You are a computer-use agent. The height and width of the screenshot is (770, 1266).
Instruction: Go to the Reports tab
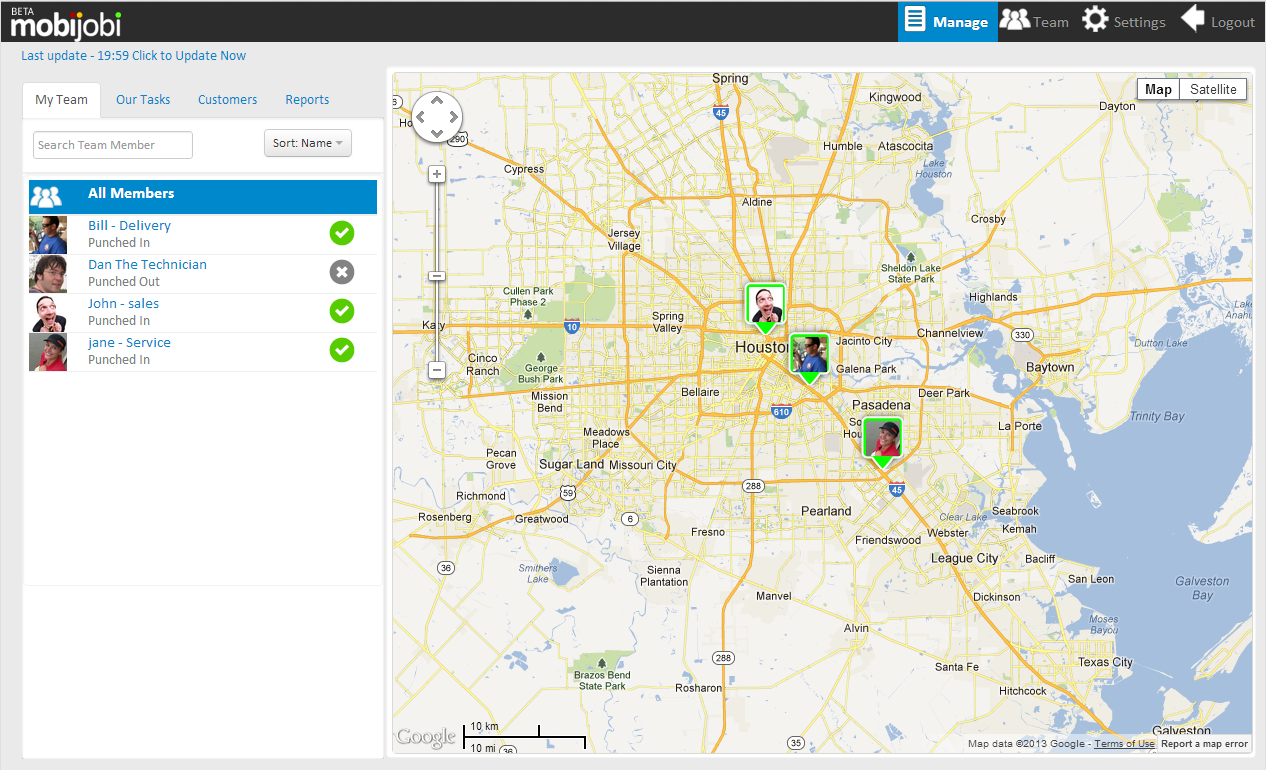307,100
